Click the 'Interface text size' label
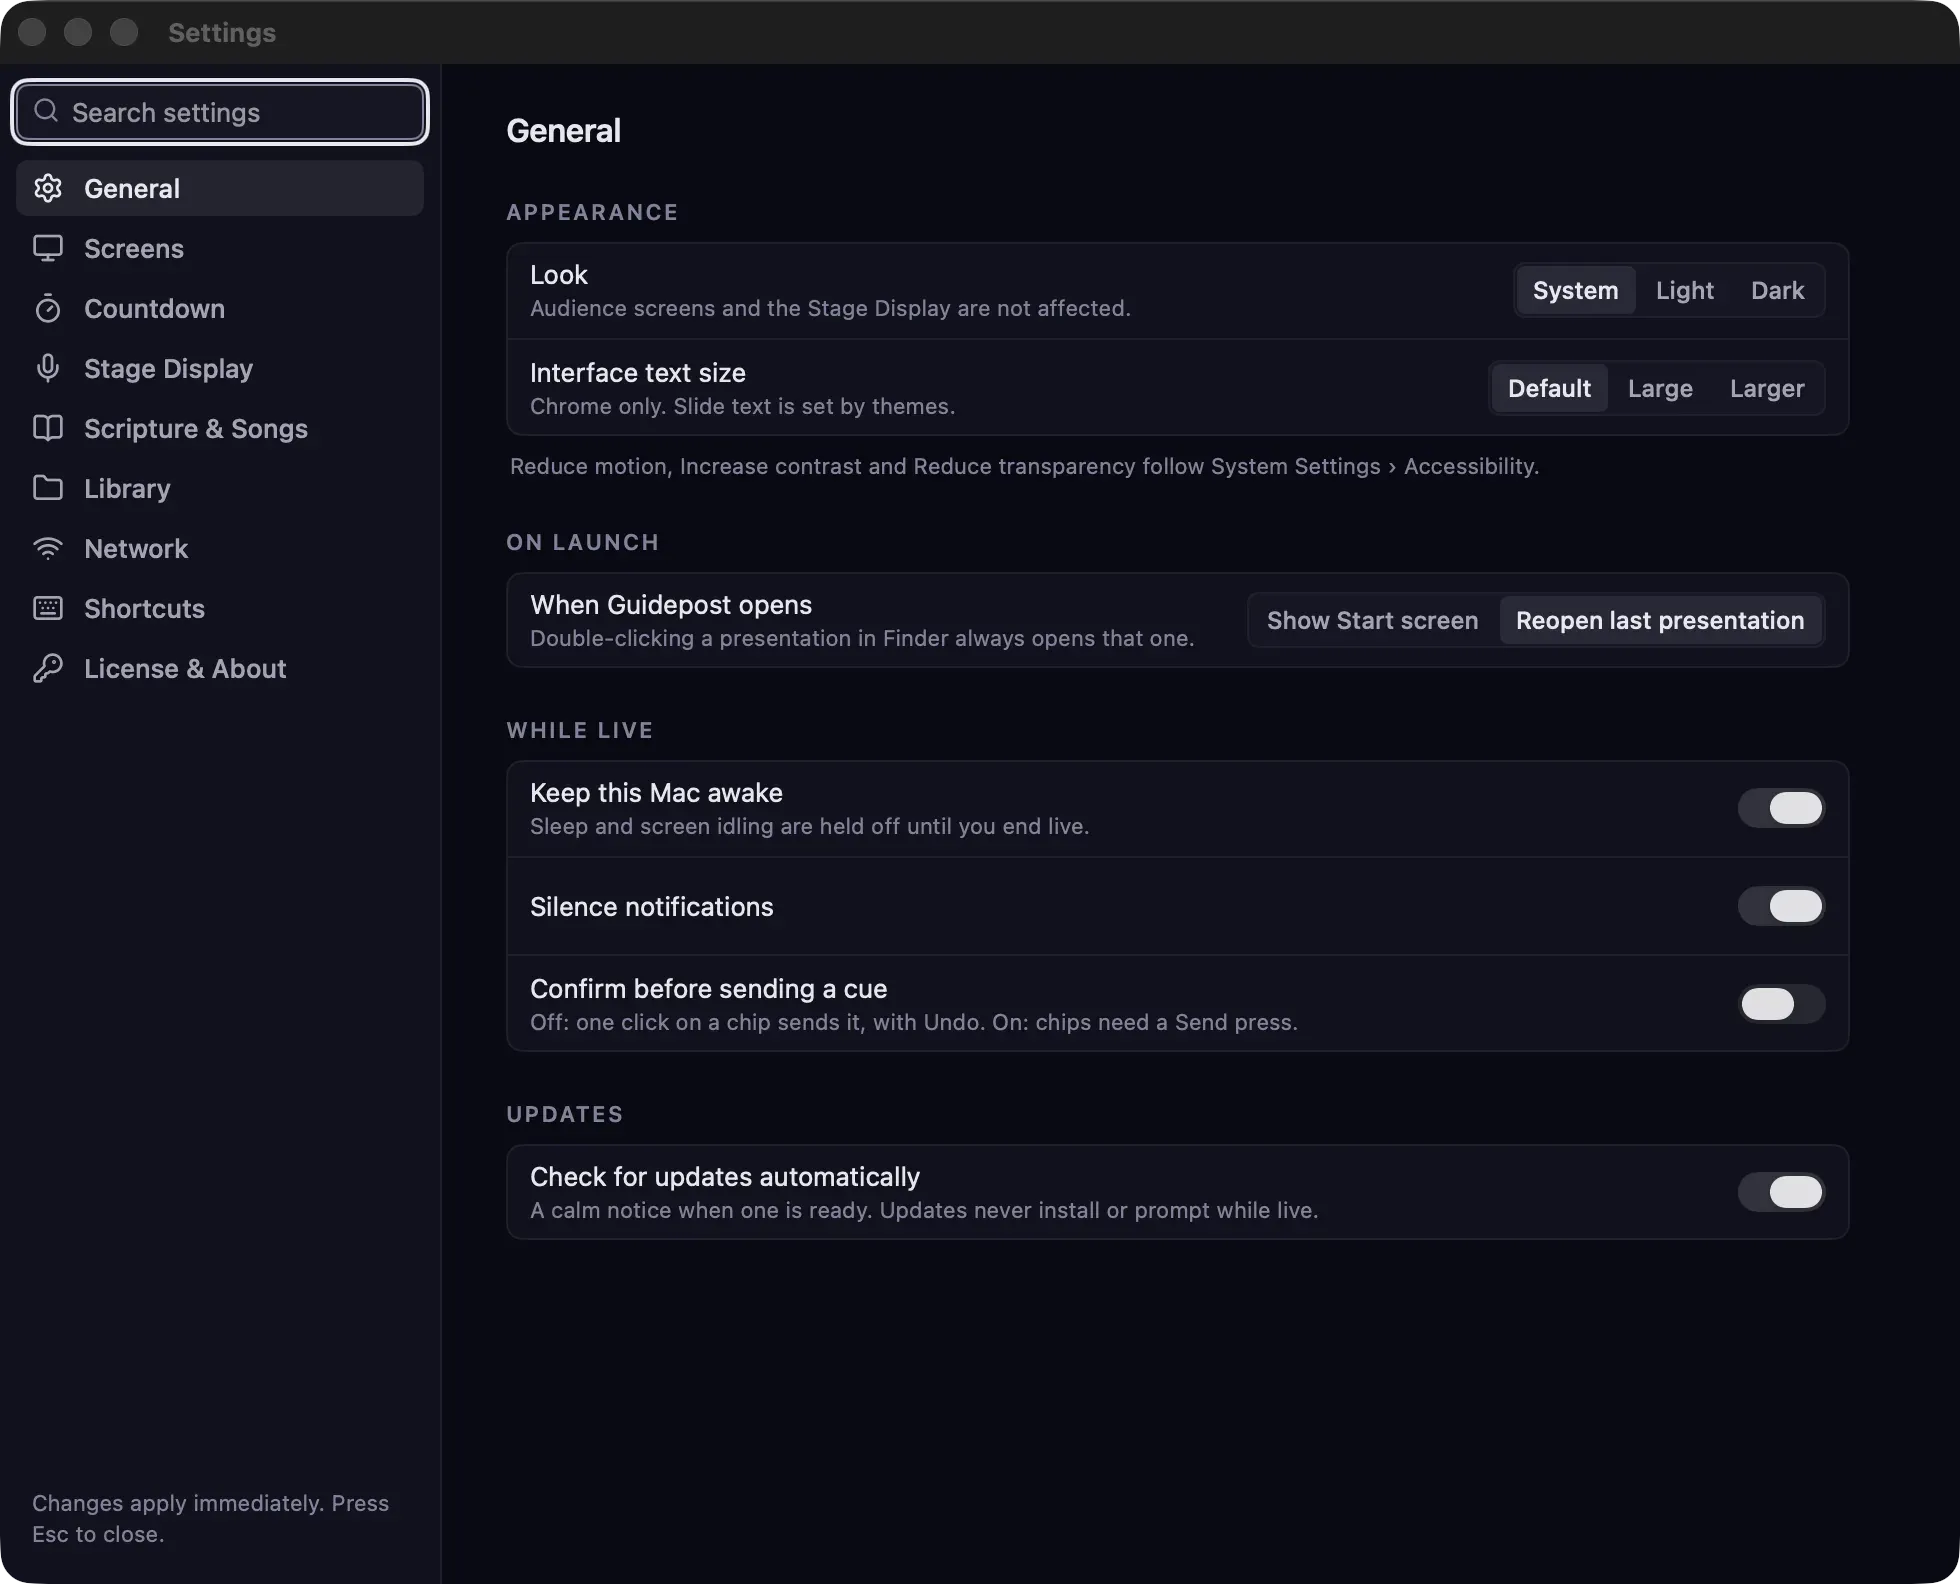This screenshot has height=1584, width=1960. coord(638,373)
